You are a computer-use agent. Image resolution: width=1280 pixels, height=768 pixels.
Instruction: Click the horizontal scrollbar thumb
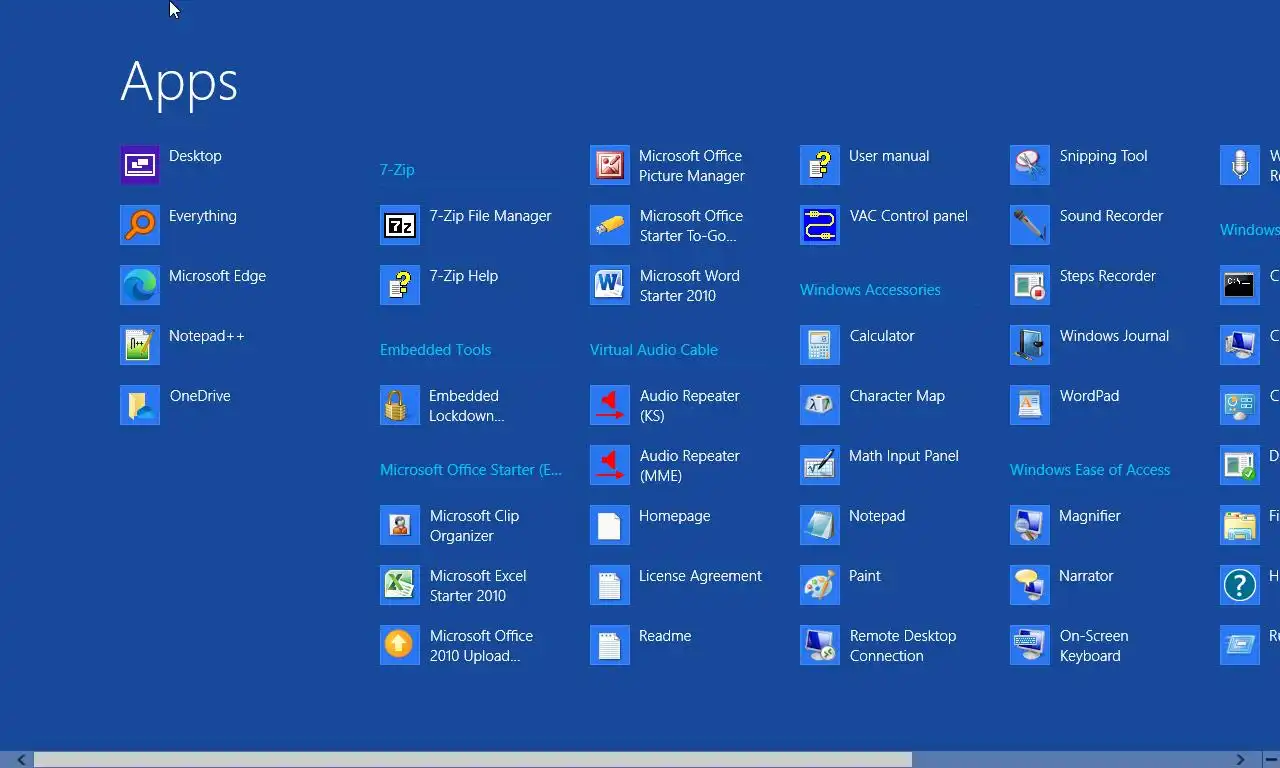pyautogui.click(x=472, y=760)
